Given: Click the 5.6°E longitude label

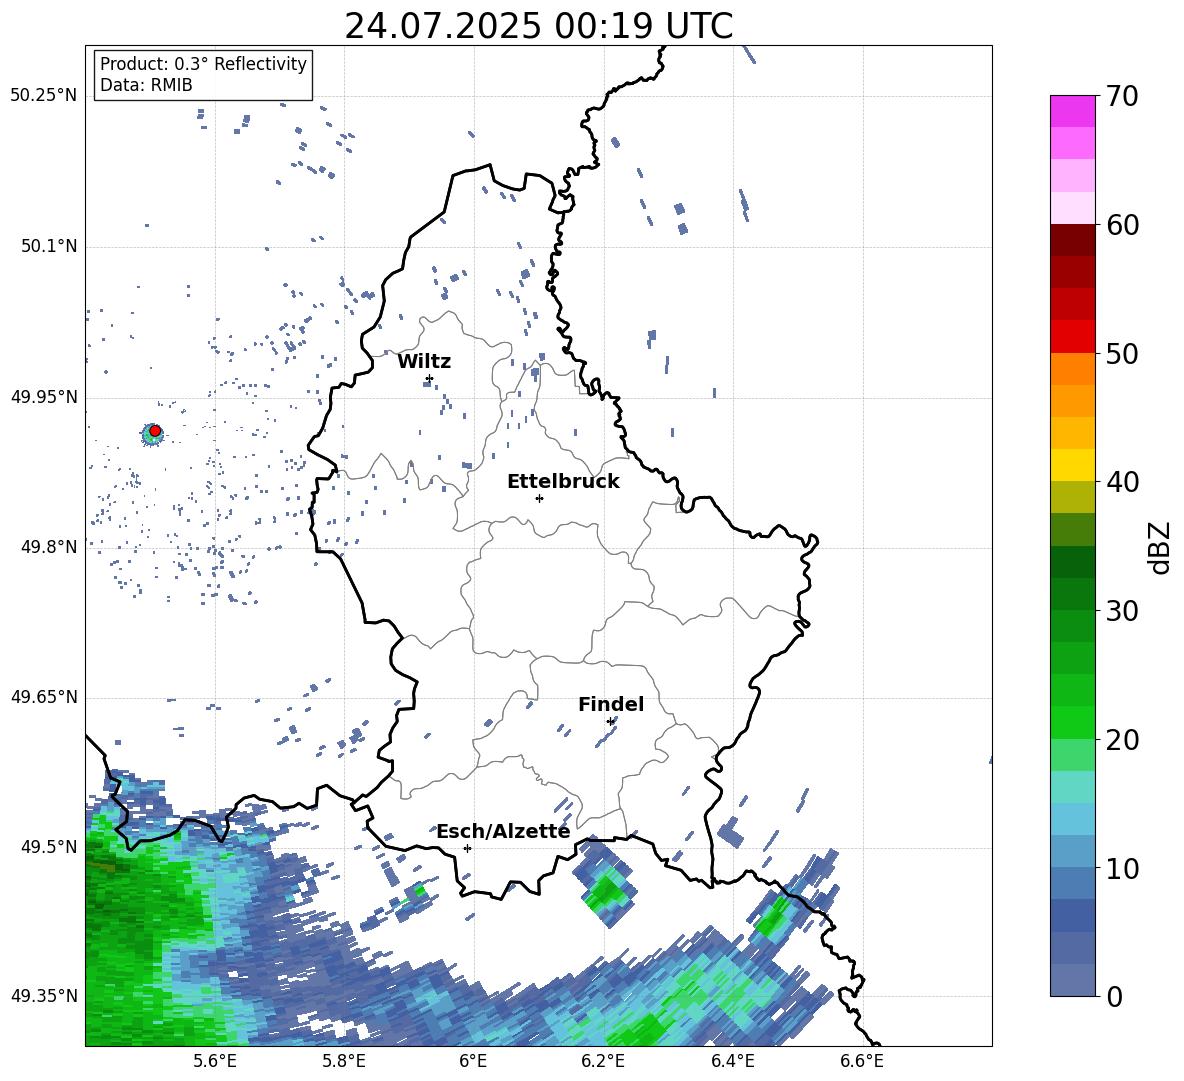Looking at the screenshot, I should point(215,1061).
